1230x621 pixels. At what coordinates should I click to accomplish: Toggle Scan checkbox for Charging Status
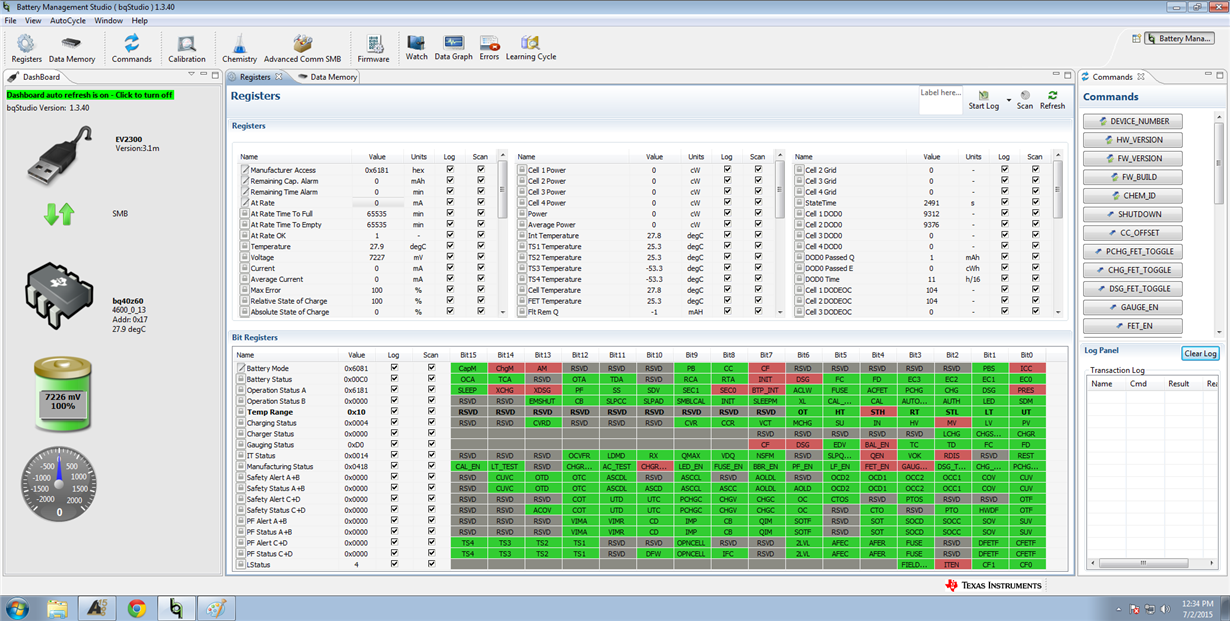[x=431, y=423]
